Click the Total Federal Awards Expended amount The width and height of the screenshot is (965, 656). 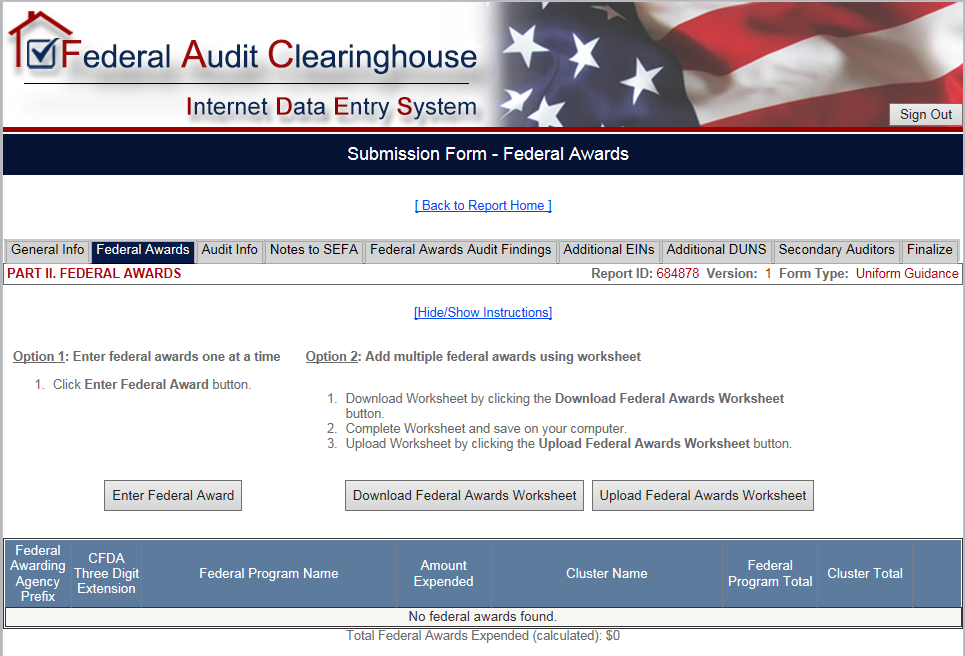click(612, 636)
